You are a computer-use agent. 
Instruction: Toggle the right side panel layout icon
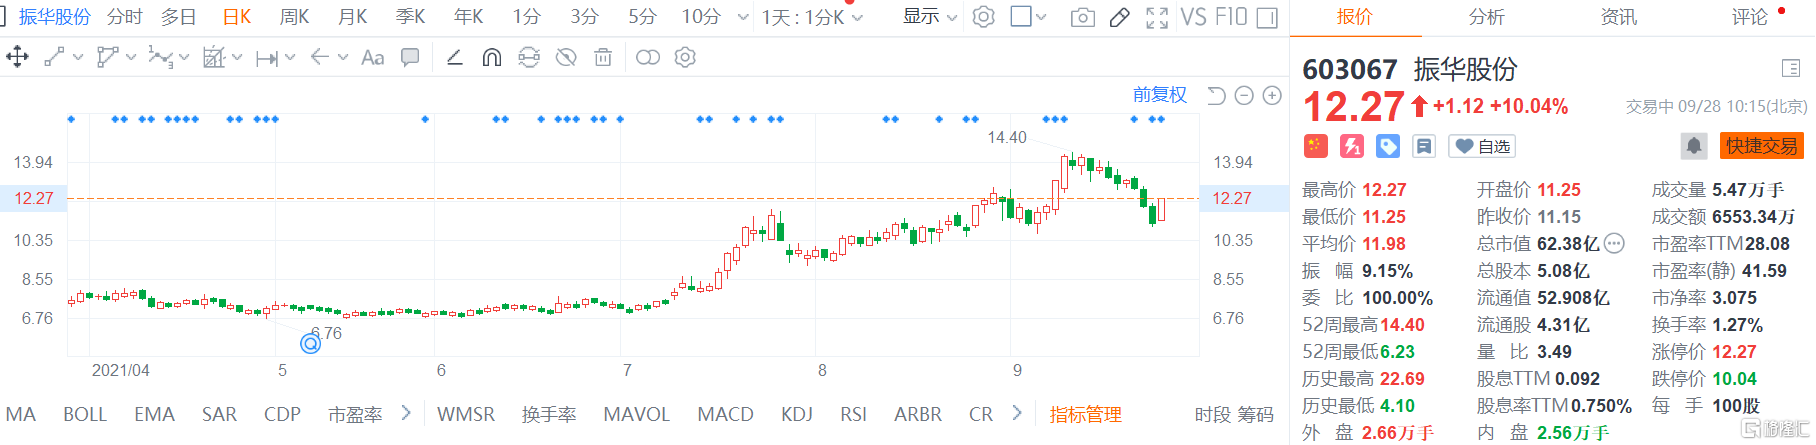(1267, 17)
